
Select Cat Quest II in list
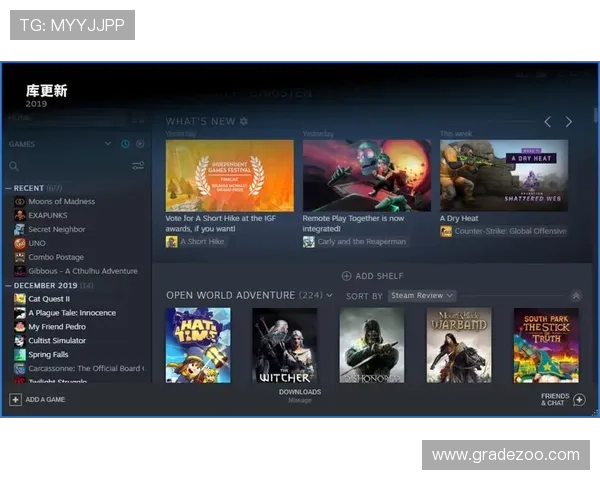[49, 299]
